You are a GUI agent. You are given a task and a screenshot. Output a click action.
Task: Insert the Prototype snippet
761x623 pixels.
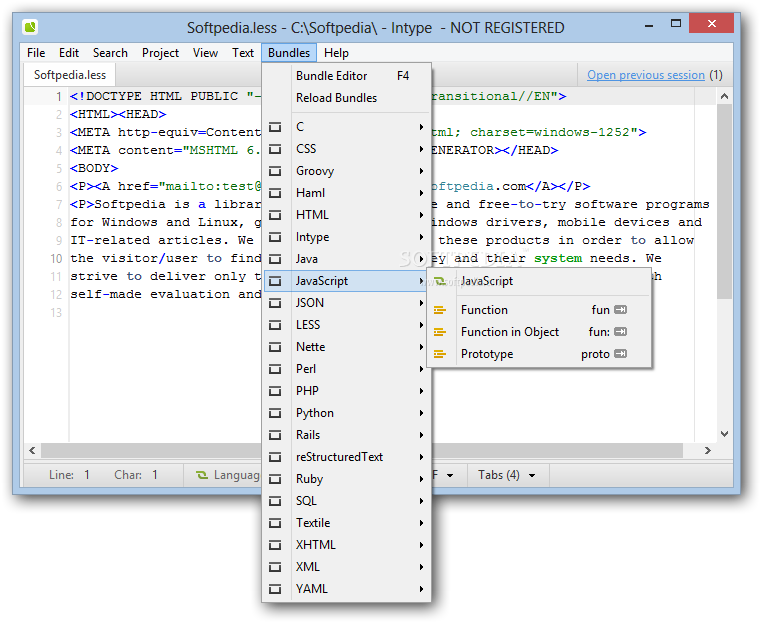click(539, 354)
